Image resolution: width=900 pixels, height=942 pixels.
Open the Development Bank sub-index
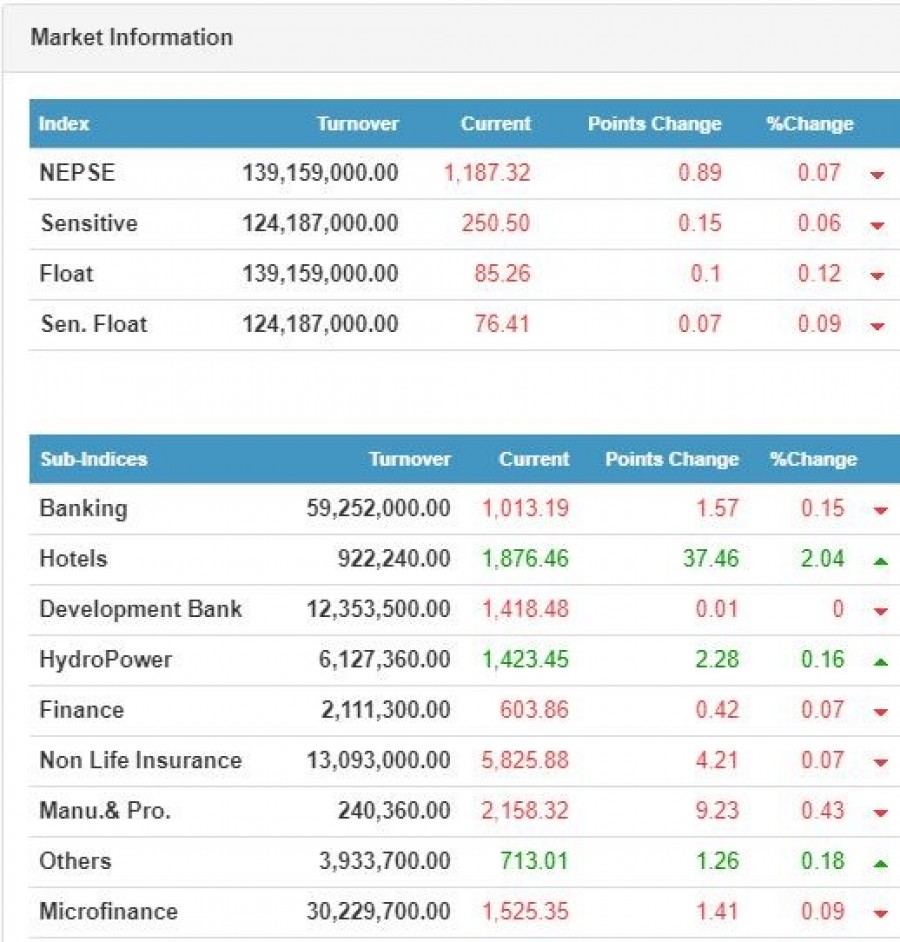tap(140, 609)
